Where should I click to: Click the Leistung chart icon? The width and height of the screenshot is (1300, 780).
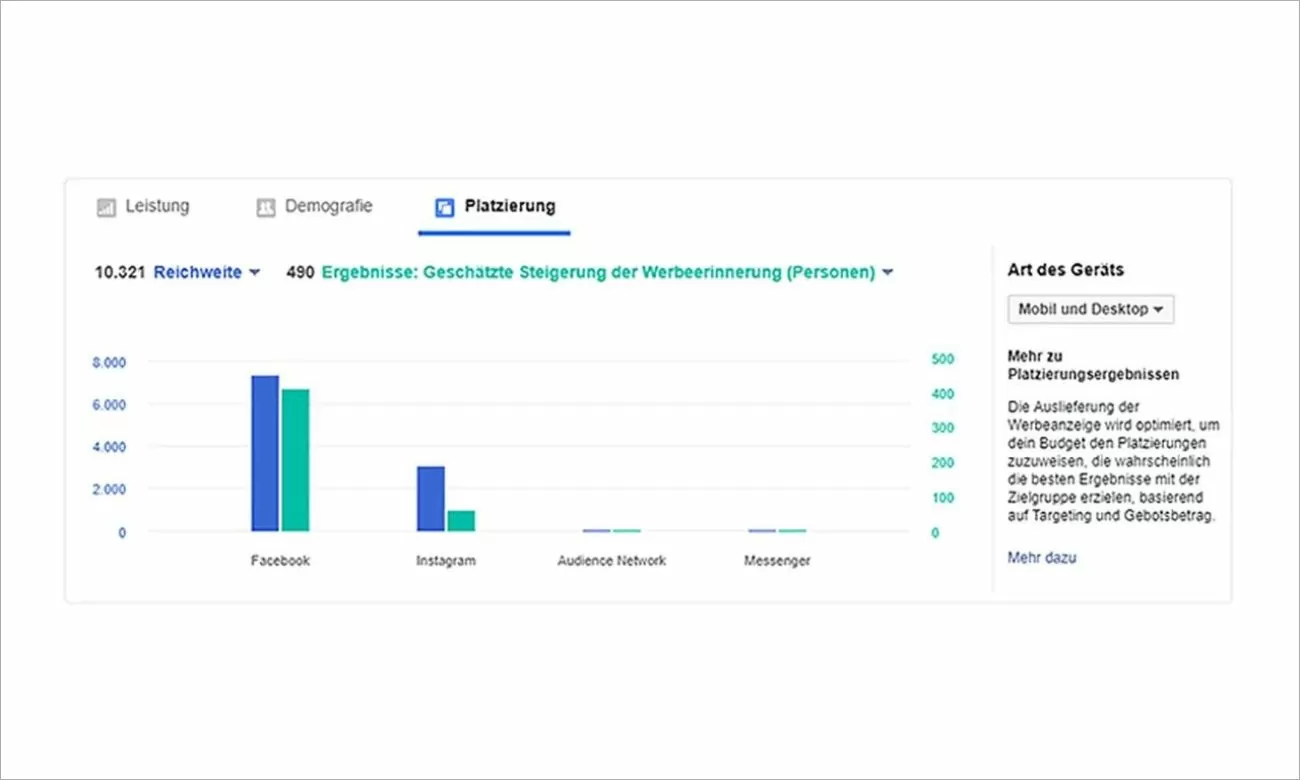106,206
